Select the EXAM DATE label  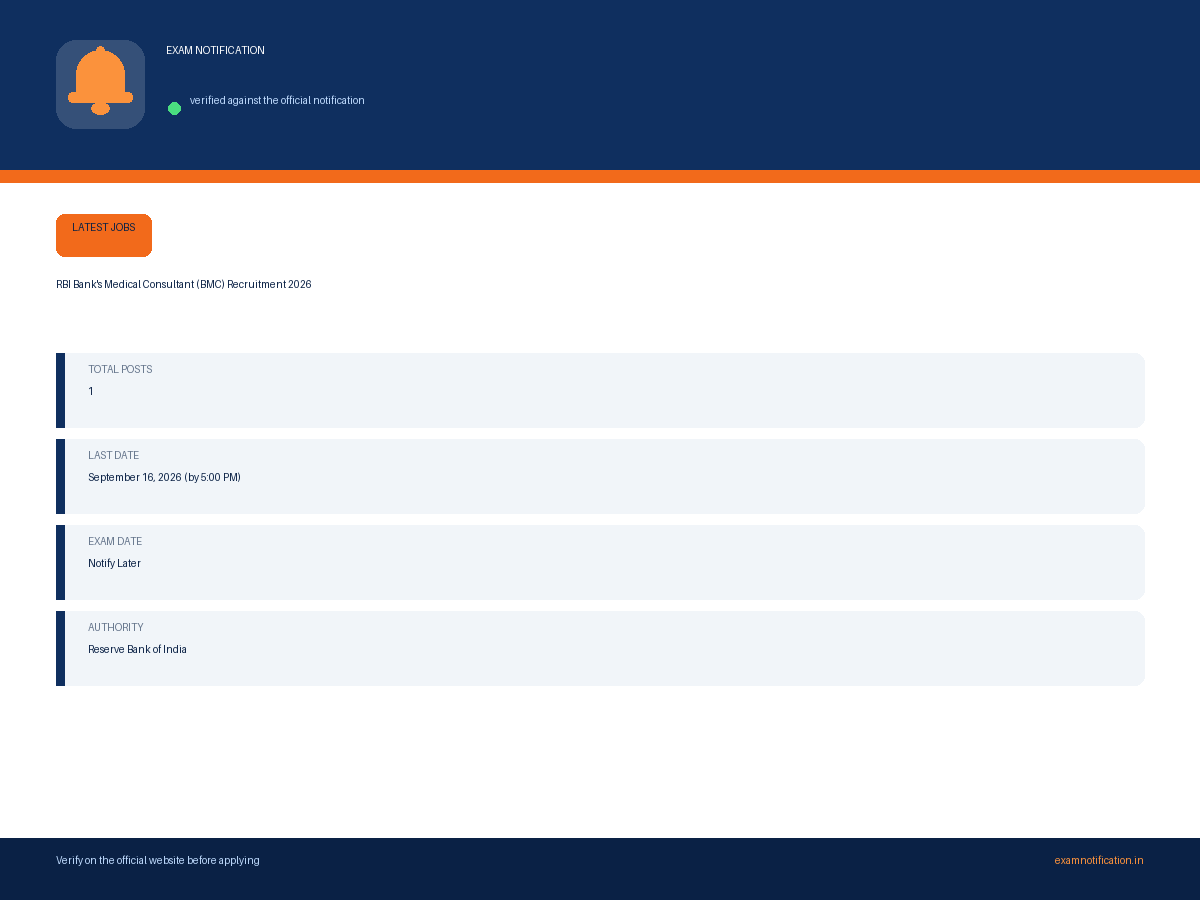[x=115, y=541]
